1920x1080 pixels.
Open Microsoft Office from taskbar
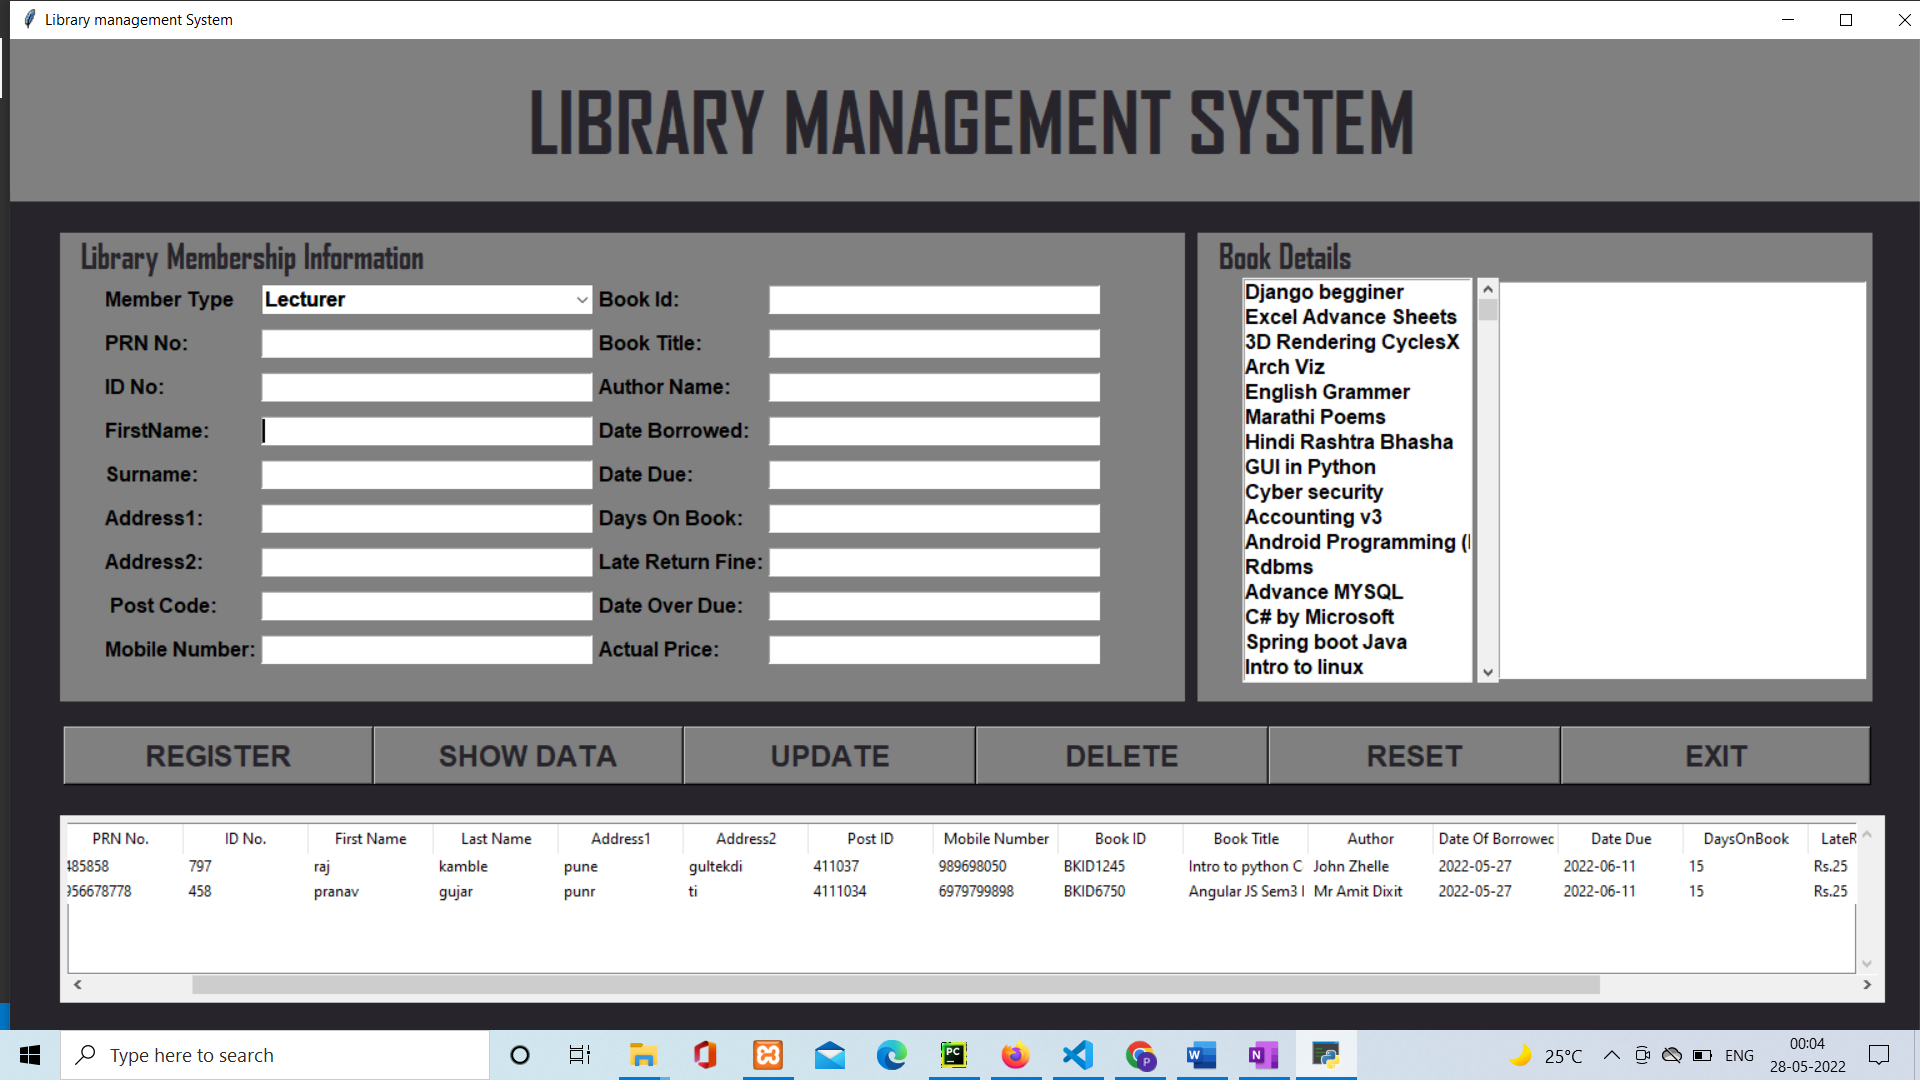[x=705, y=1055]
